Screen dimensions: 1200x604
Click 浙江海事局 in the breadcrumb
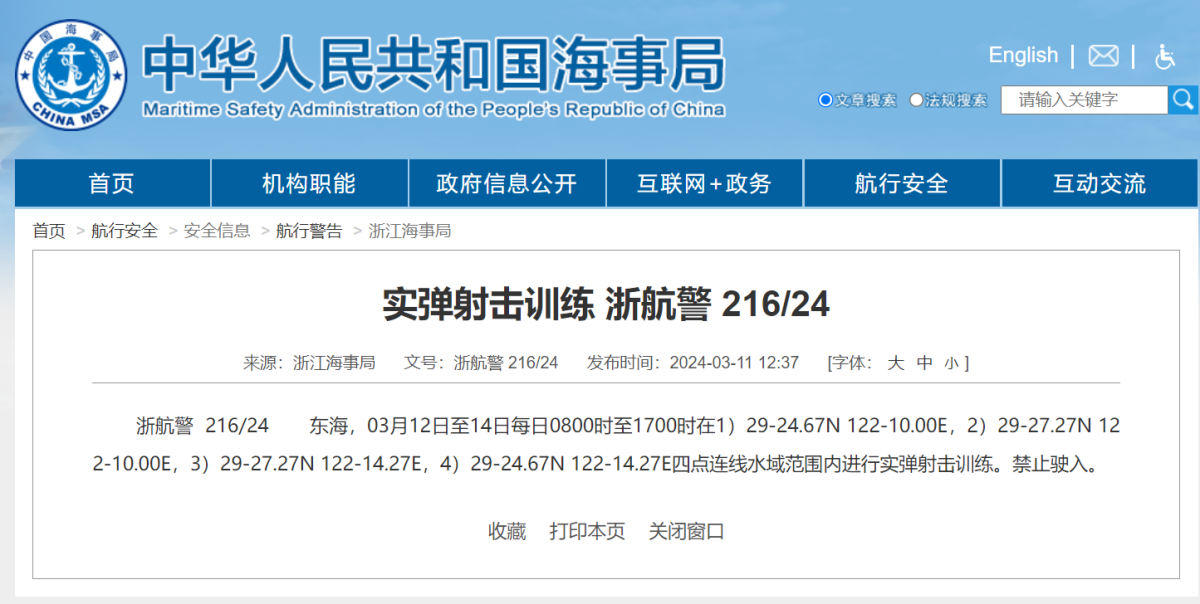pos(410,231)
